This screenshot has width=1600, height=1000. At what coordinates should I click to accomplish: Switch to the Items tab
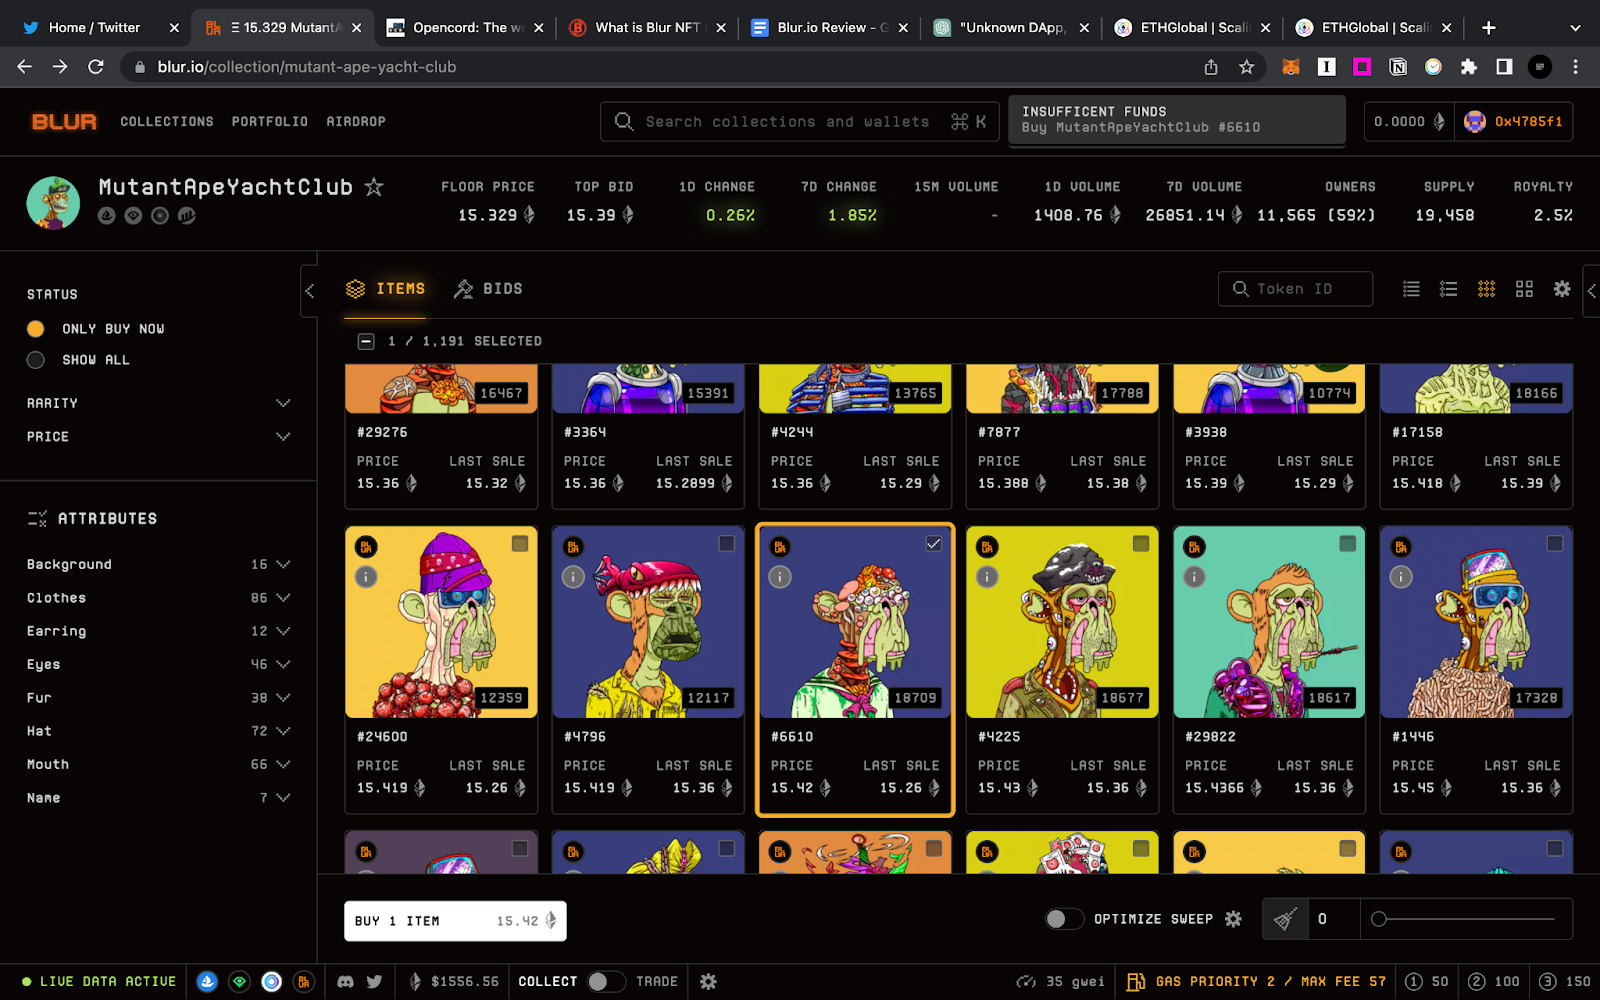point(386,289)
